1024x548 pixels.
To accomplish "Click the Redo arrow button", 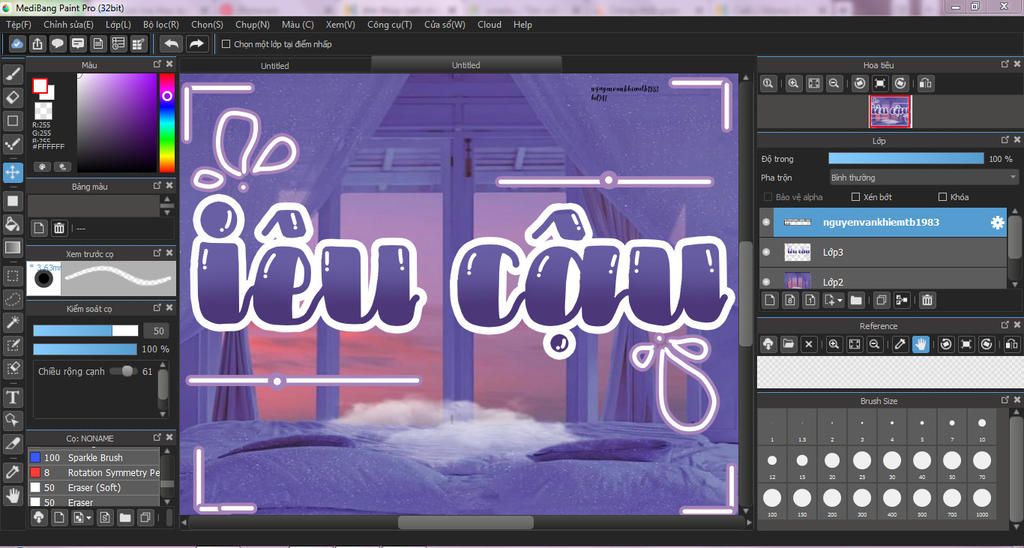I will pos(196,44).
